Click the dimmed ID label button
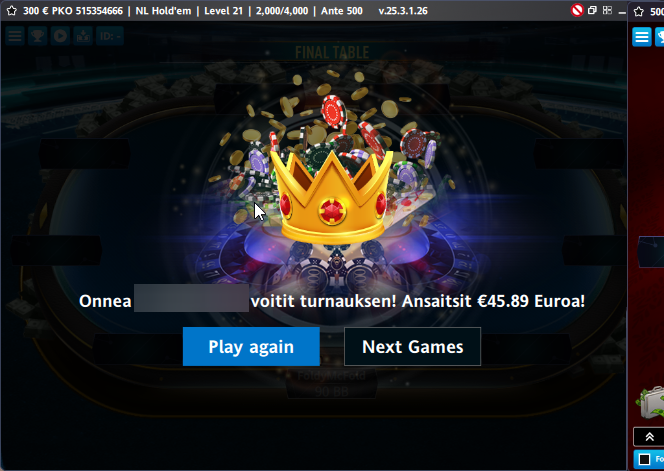Viewport: 664px width, 471px height. (110, 36)
